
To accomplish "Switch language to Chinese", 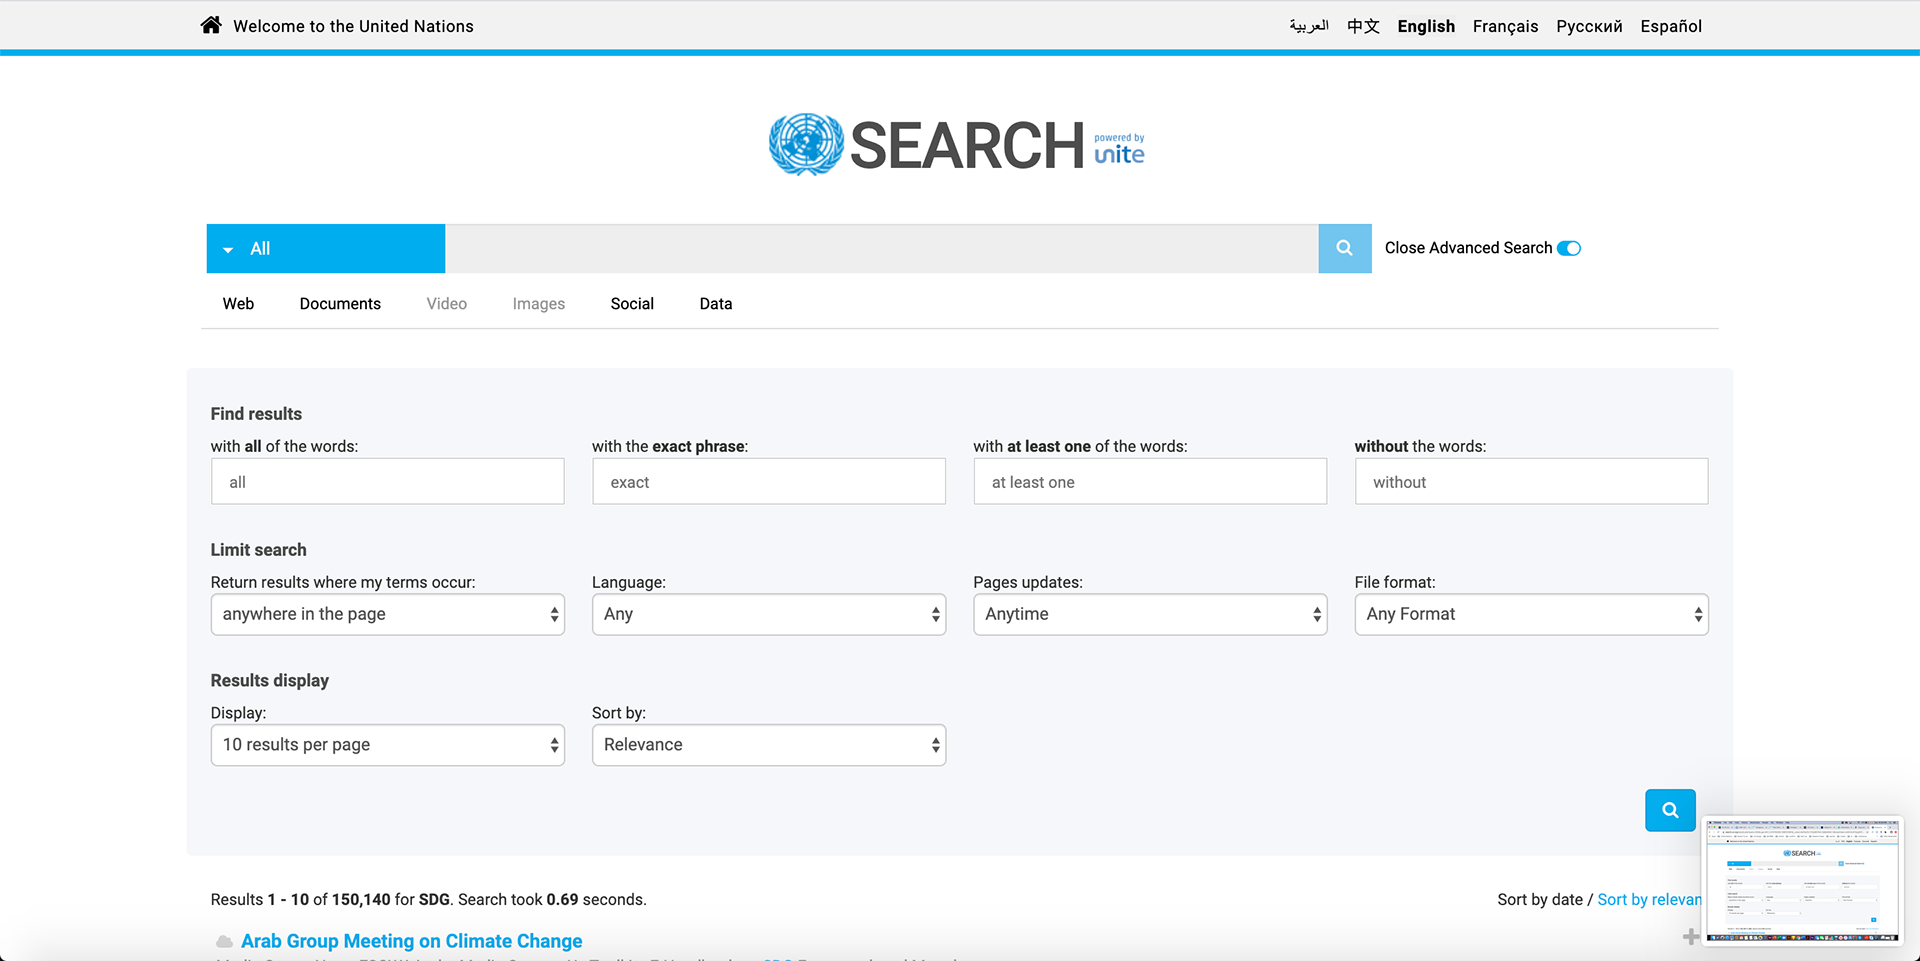I will click(1363, 26).
